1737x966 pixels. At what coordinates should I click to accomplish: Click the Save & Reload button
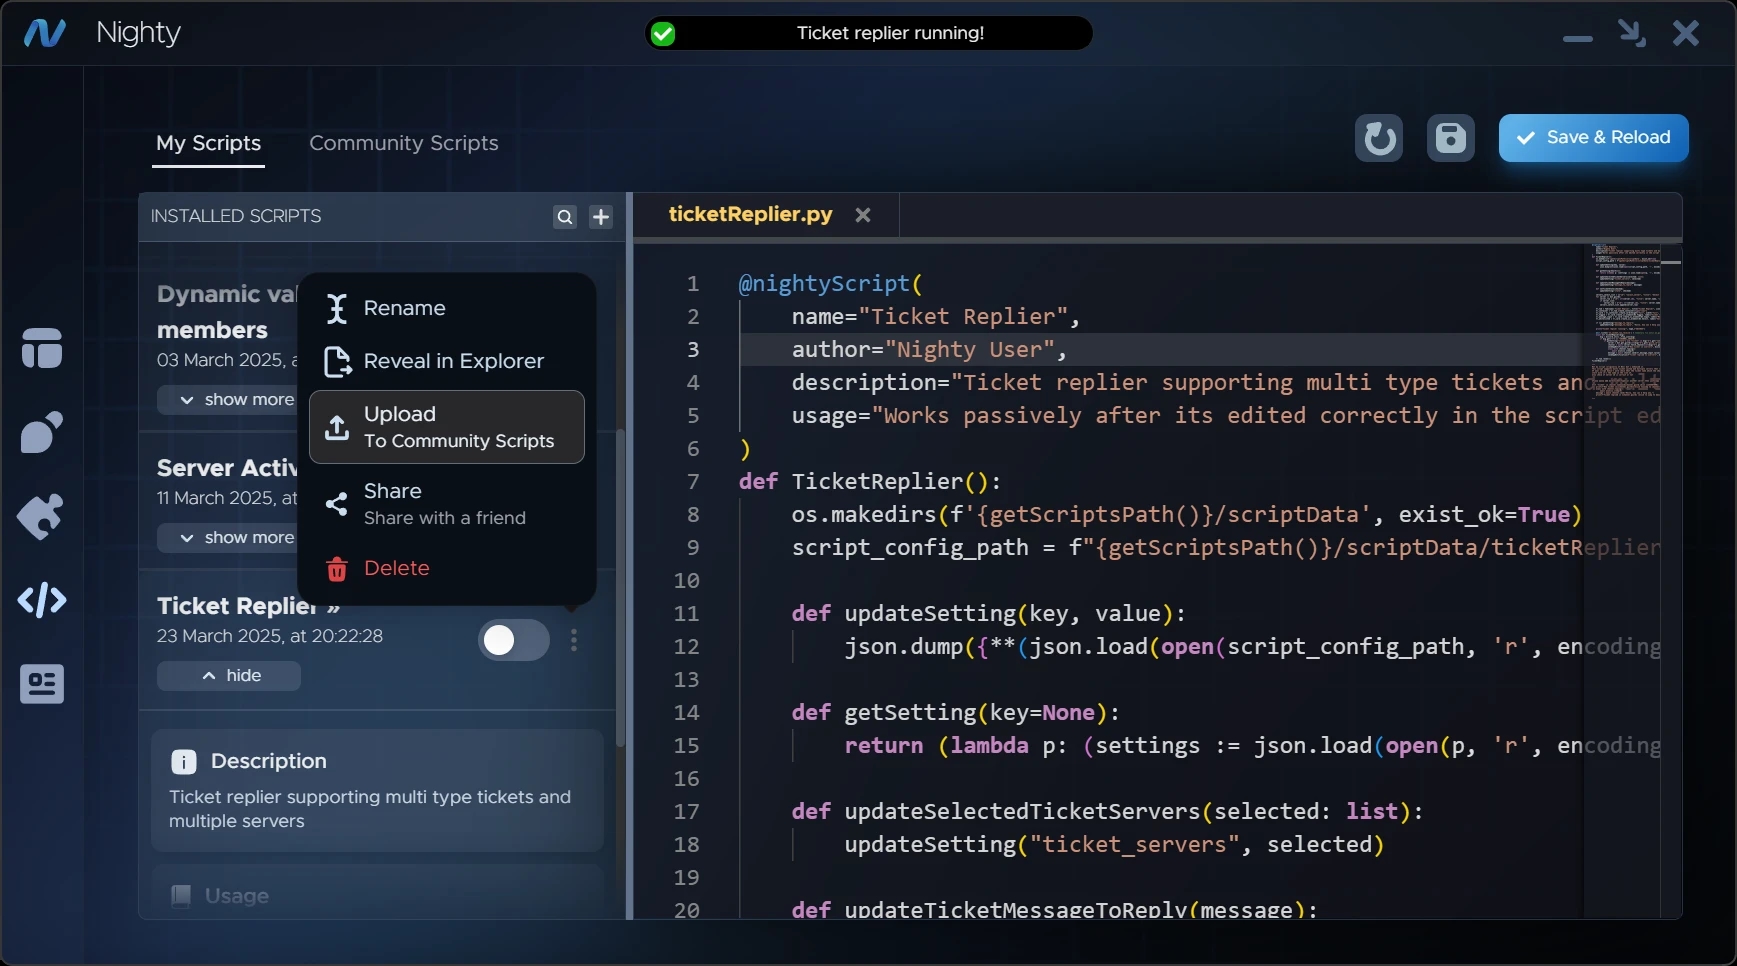tap(1593, 138)
